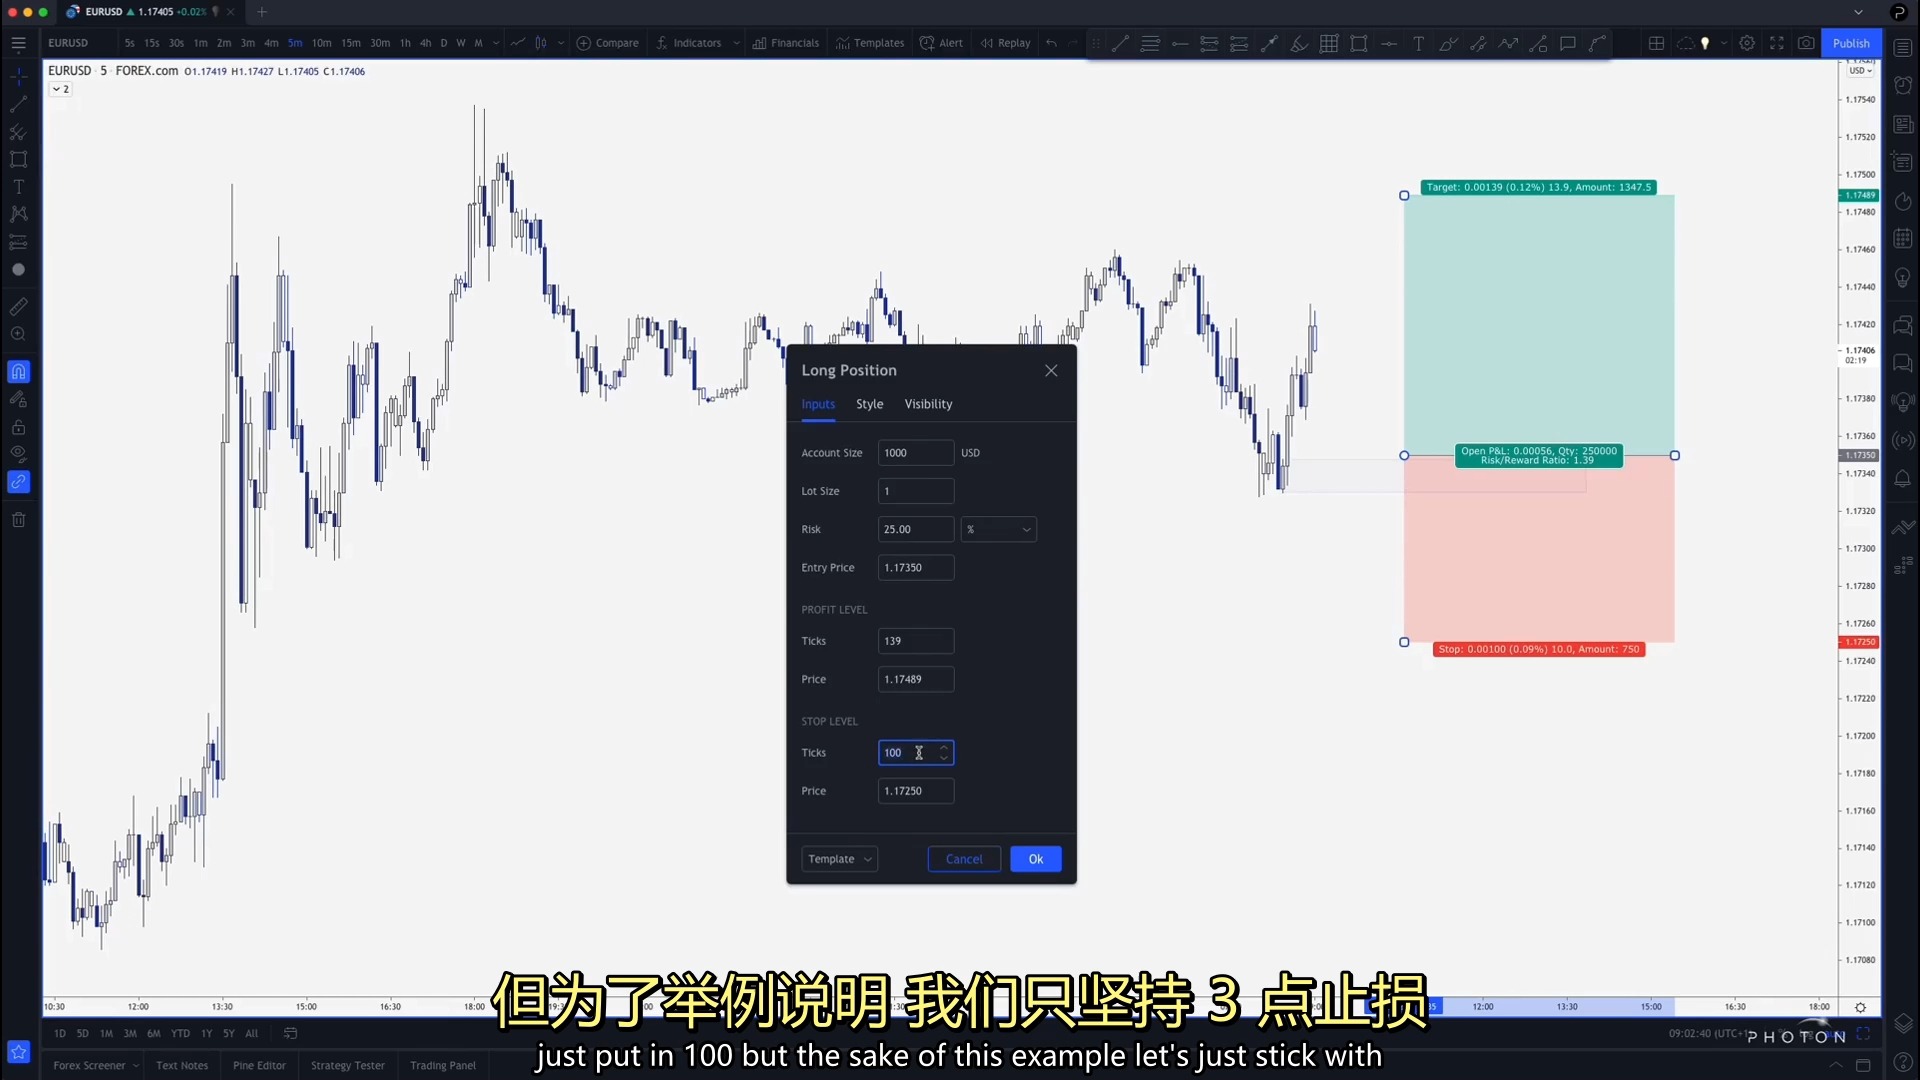Screen dimensions: 1920x1080
Task: Expand the Risk percentage dropdown
Action: coord(1026,527)
